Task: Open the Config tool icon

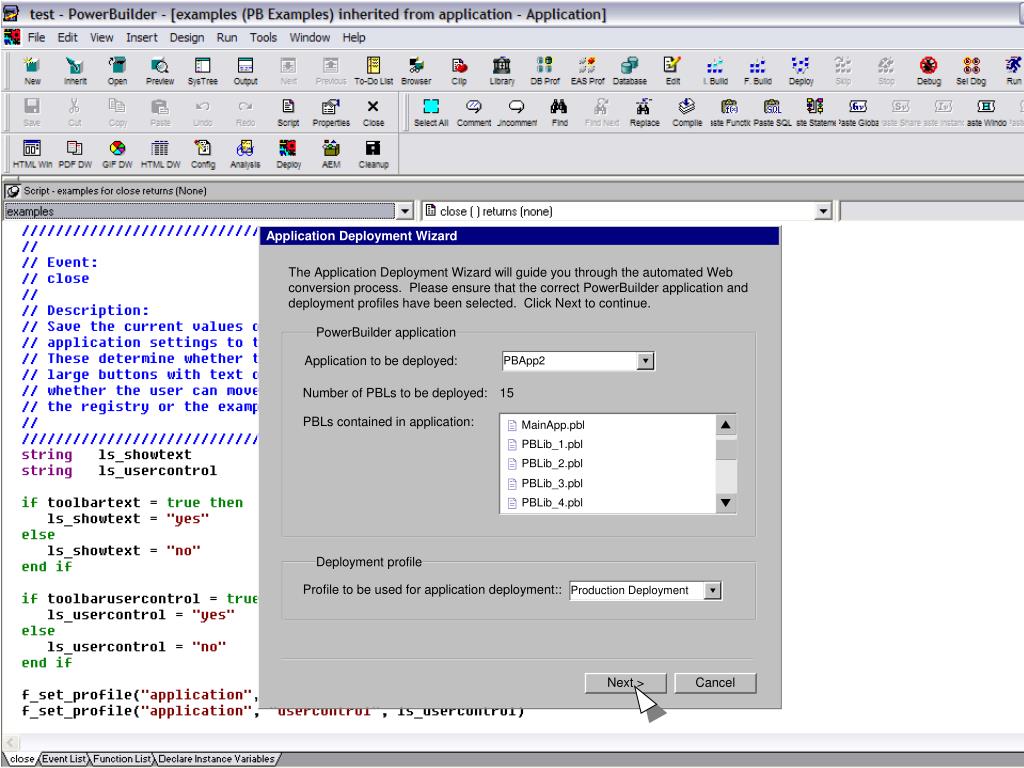Action: coord(203,155)
